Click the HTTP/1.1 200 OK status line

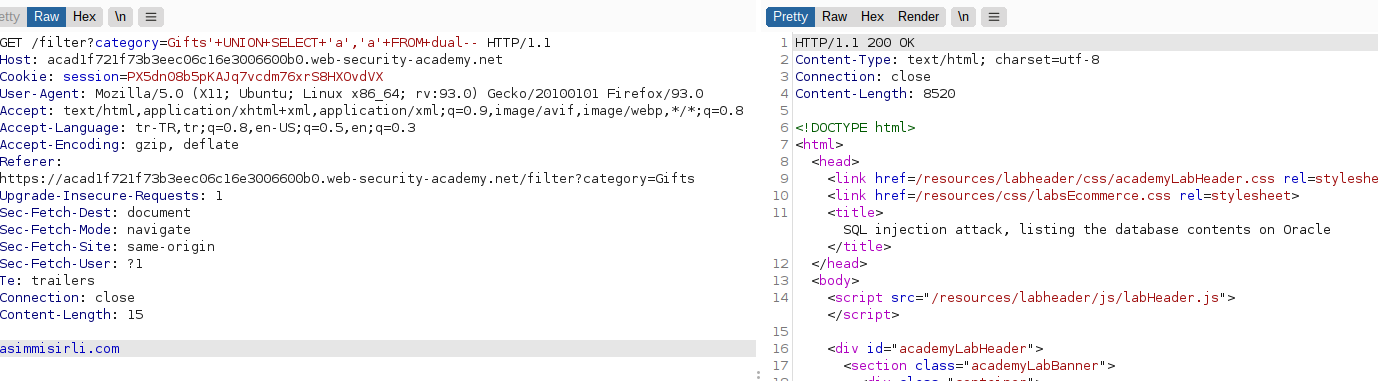855,42
